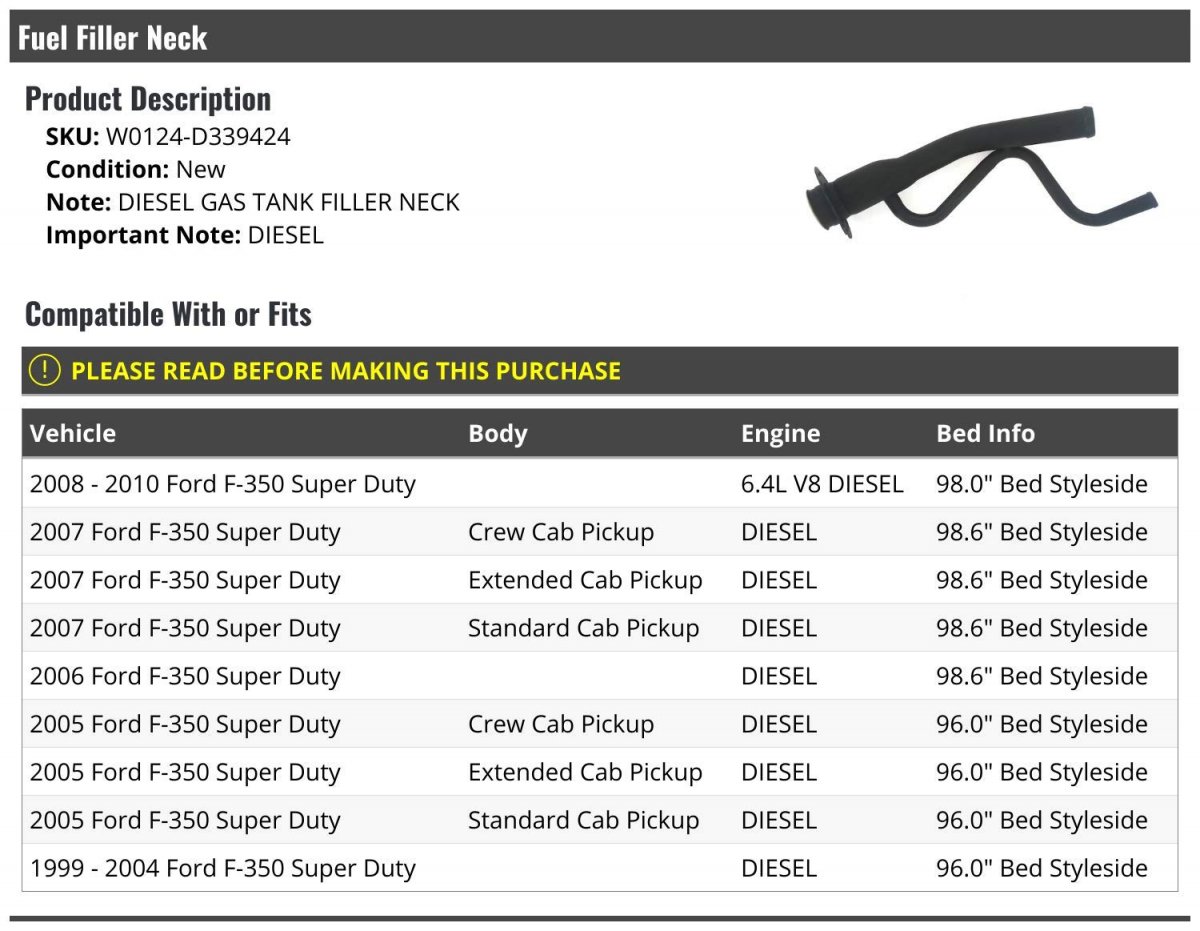Click the DIESEL GAS TANK FILLER NECK note

tap(289, 203)
